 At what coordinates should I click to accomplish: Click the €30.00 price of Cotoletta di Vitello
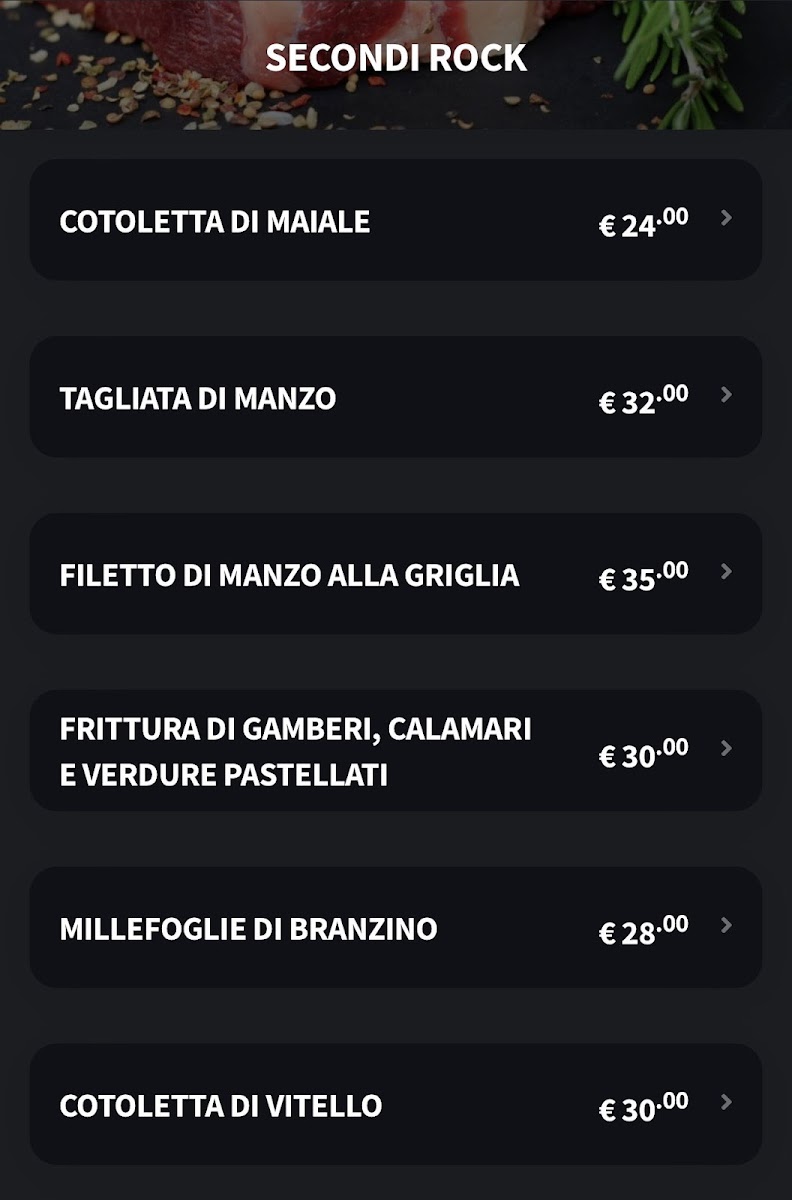(x=643, y=1107)
